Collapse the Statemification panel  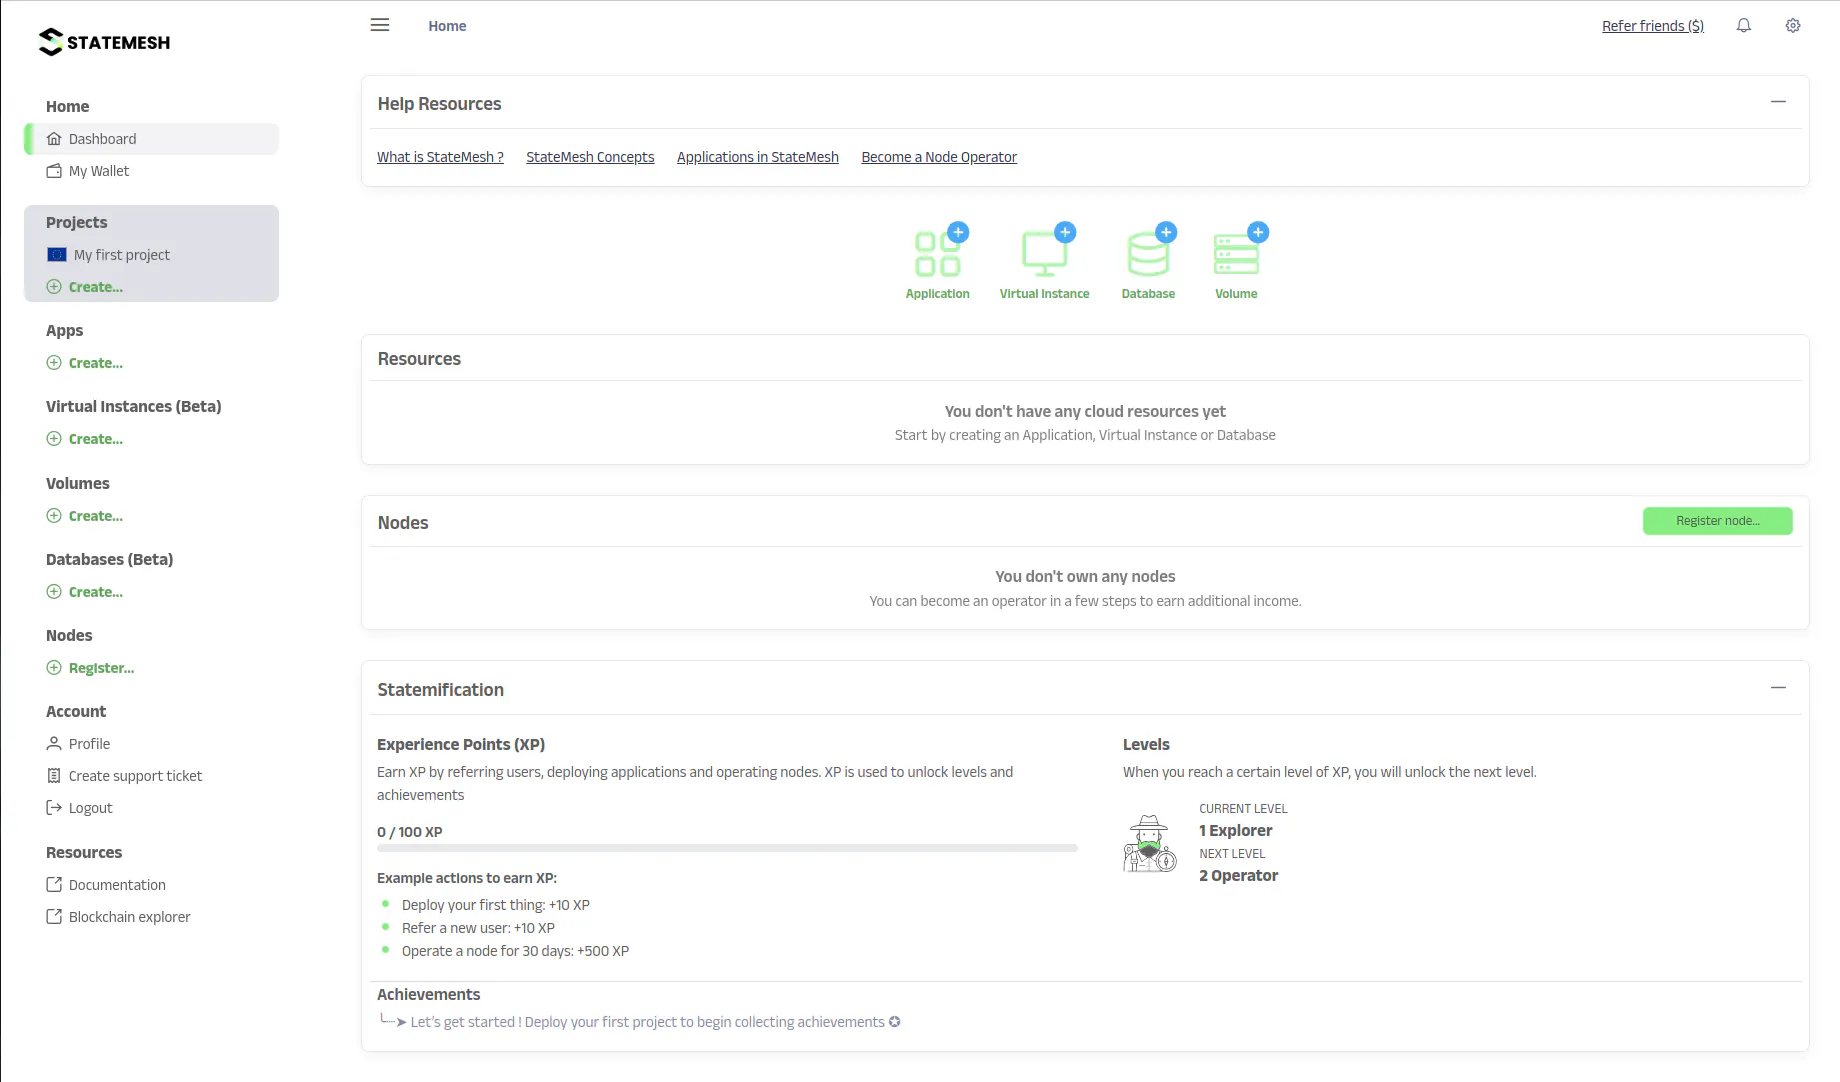1778,688
